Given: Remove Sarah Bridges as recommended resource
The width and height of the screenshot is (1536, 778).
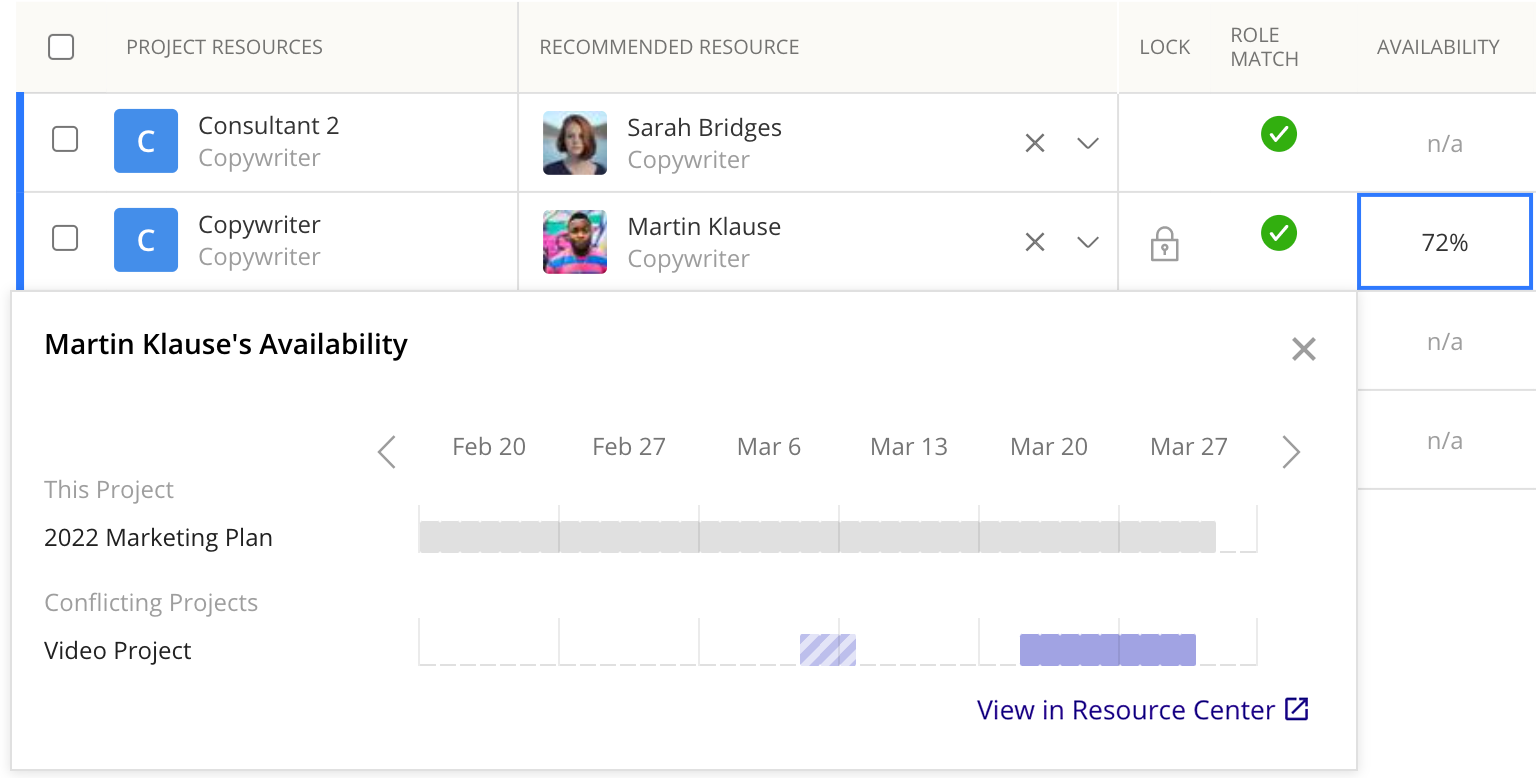Looking at the screenshot, I should (1034, 143).
